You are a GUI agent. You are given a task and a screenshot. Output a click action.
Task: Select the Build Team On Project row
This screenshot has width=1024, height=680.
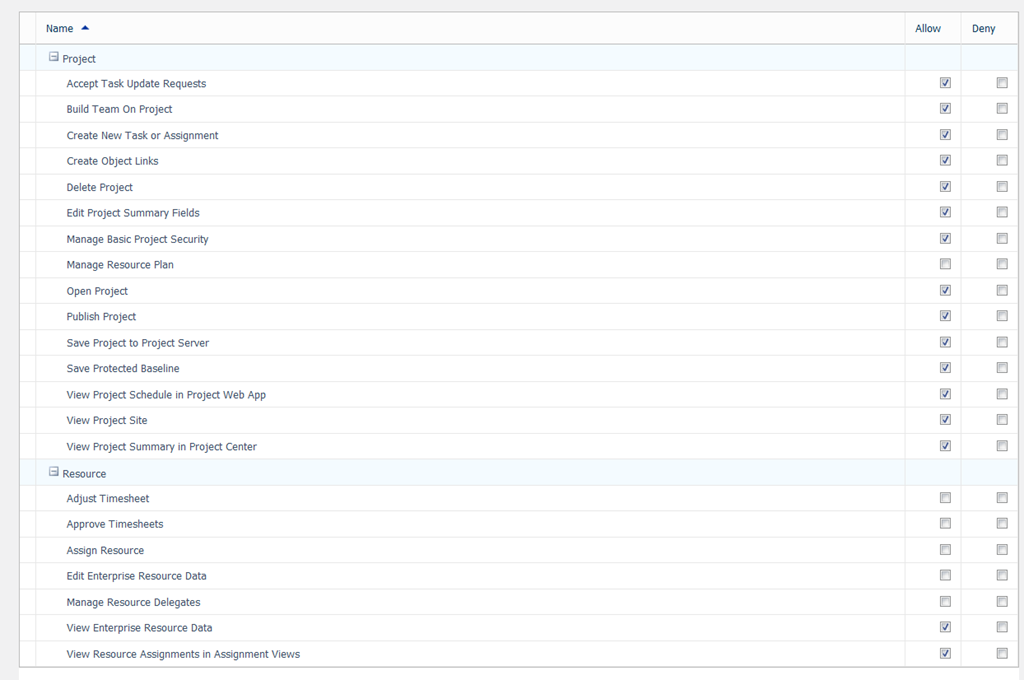120,109
